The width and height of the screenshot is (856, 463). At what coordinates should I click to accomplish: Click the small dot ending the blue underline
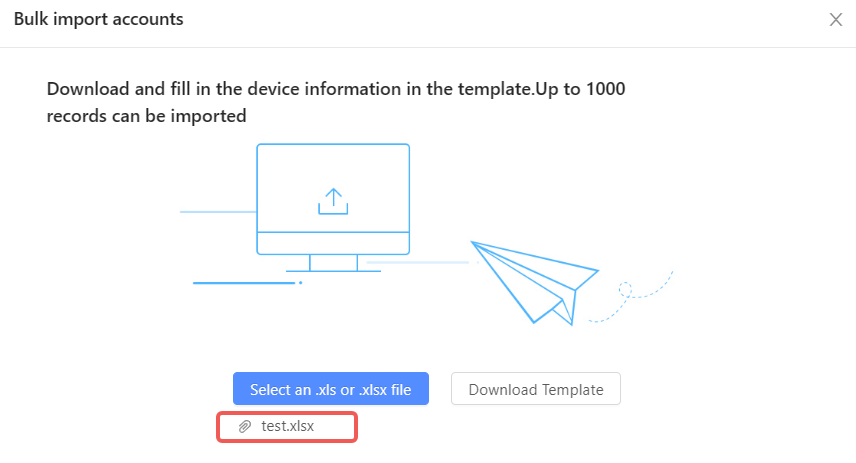click(x=301, y=283)
